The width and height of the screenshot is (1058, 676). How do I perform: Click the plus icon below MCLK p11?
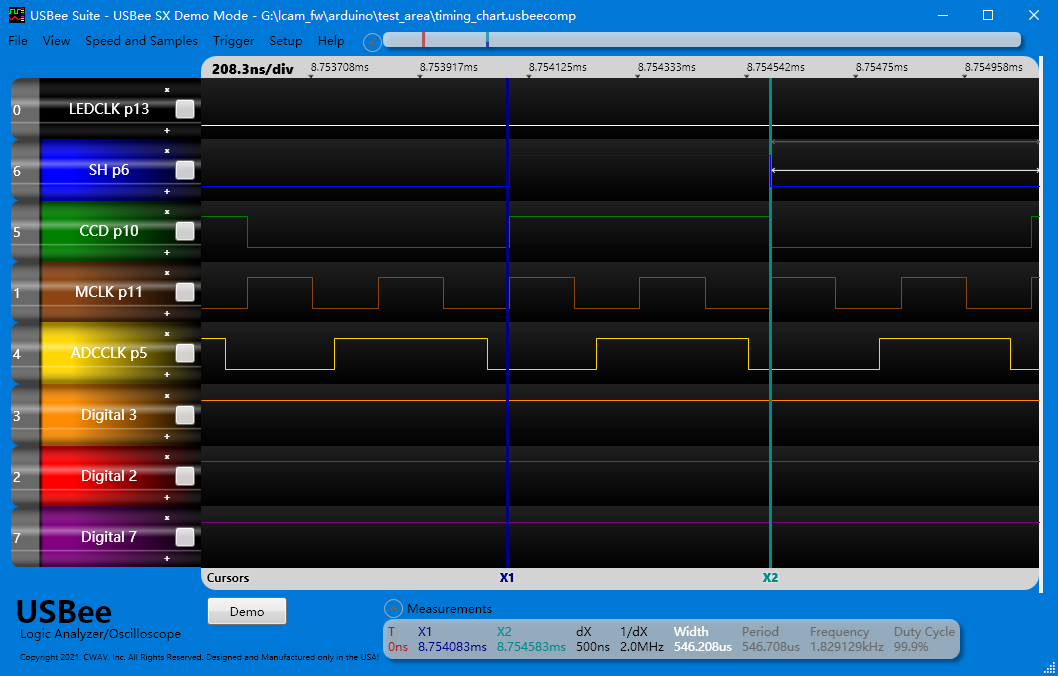point(167,313)
